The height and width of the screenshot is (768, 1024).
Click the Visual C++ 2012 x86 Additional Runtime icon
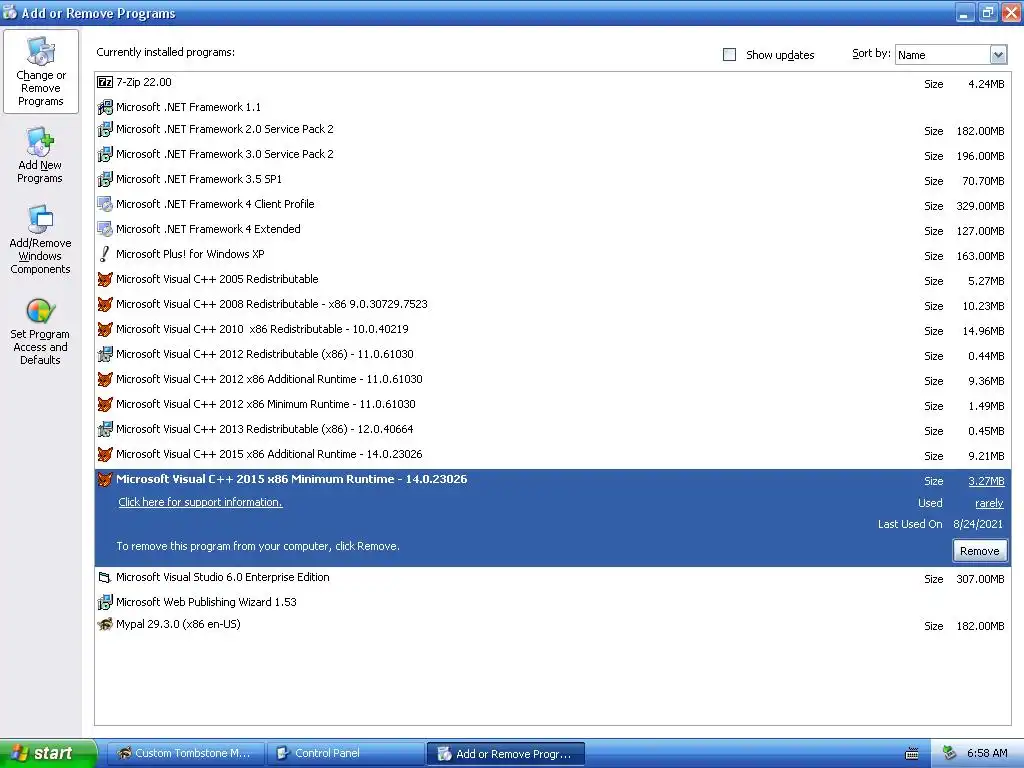(x=104, y=379)
